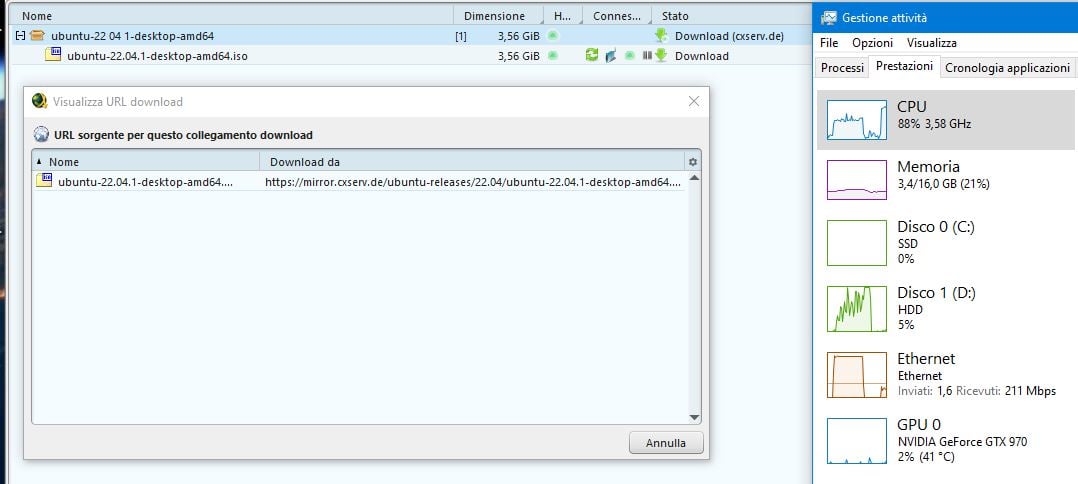Sort the download list by Stato
1078x484 pixels.
tap(731, 16)
